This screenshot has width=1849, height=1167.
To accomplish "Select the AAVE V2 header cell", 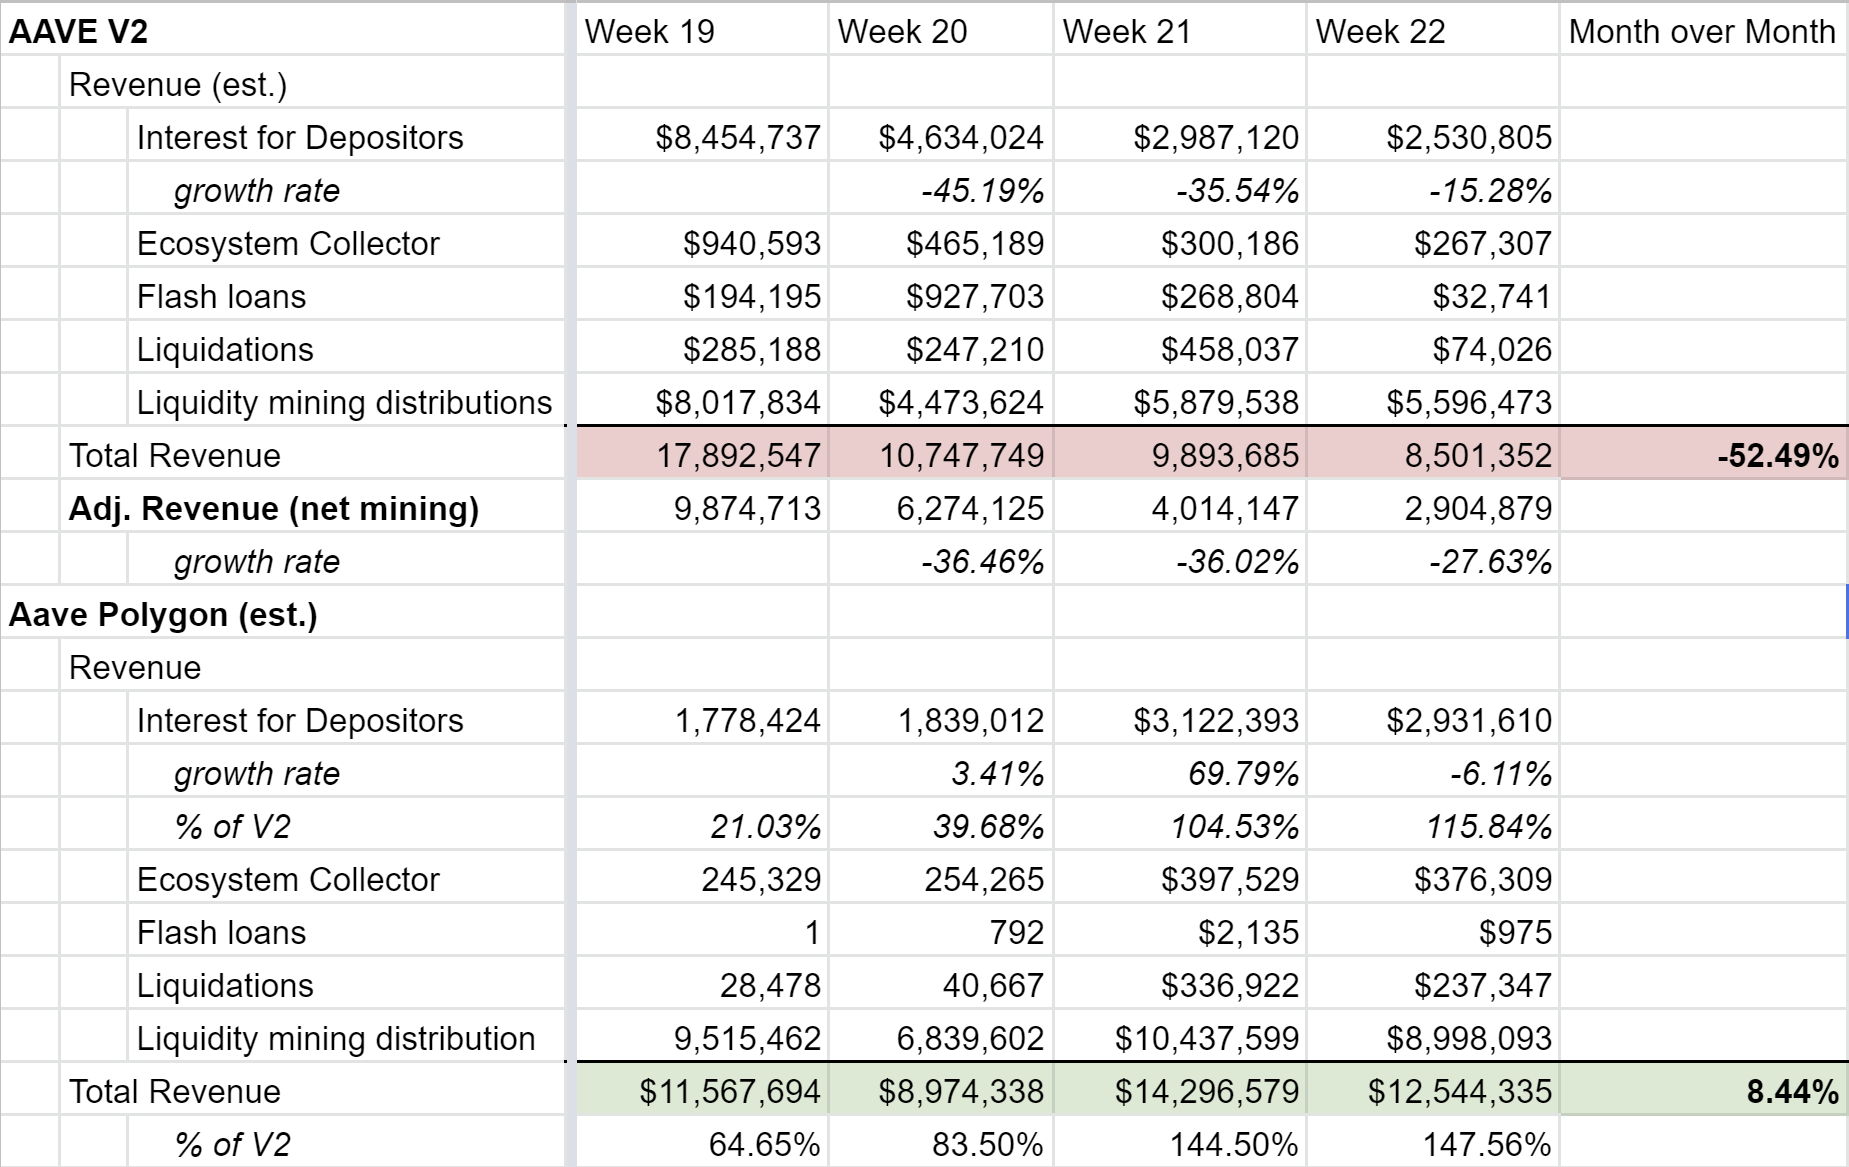I will 282,31.
